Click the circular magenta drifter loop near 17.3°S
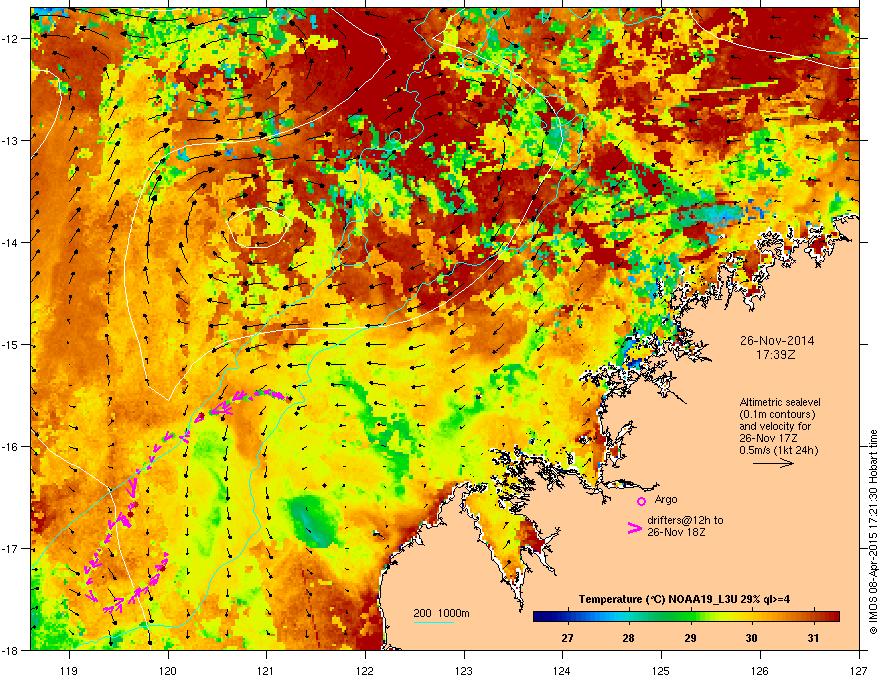This screenshot has height=680, width=880. [126, 582]
